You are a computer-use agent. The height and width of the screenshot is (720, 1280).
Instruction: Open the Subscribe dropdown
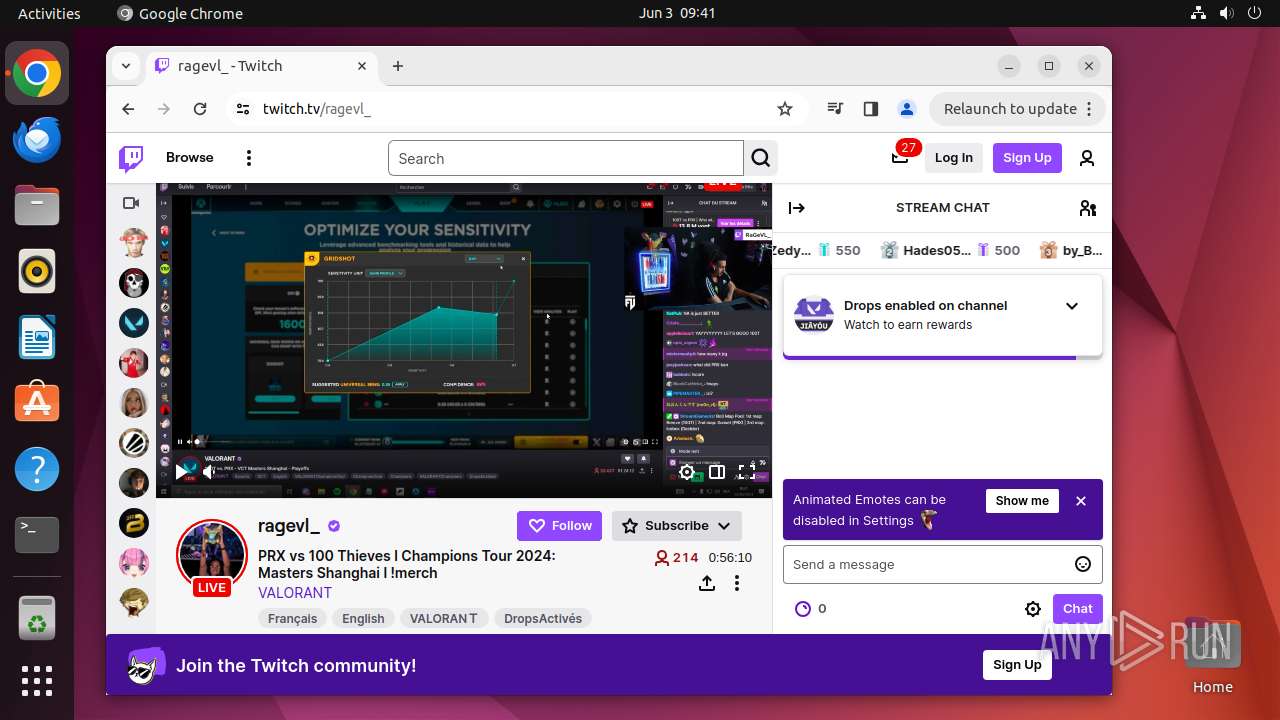coord(677,526)
